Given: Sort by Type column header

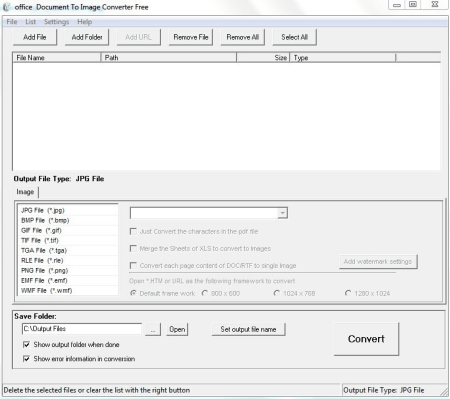Looking at the screenshot, I should 343,58.
